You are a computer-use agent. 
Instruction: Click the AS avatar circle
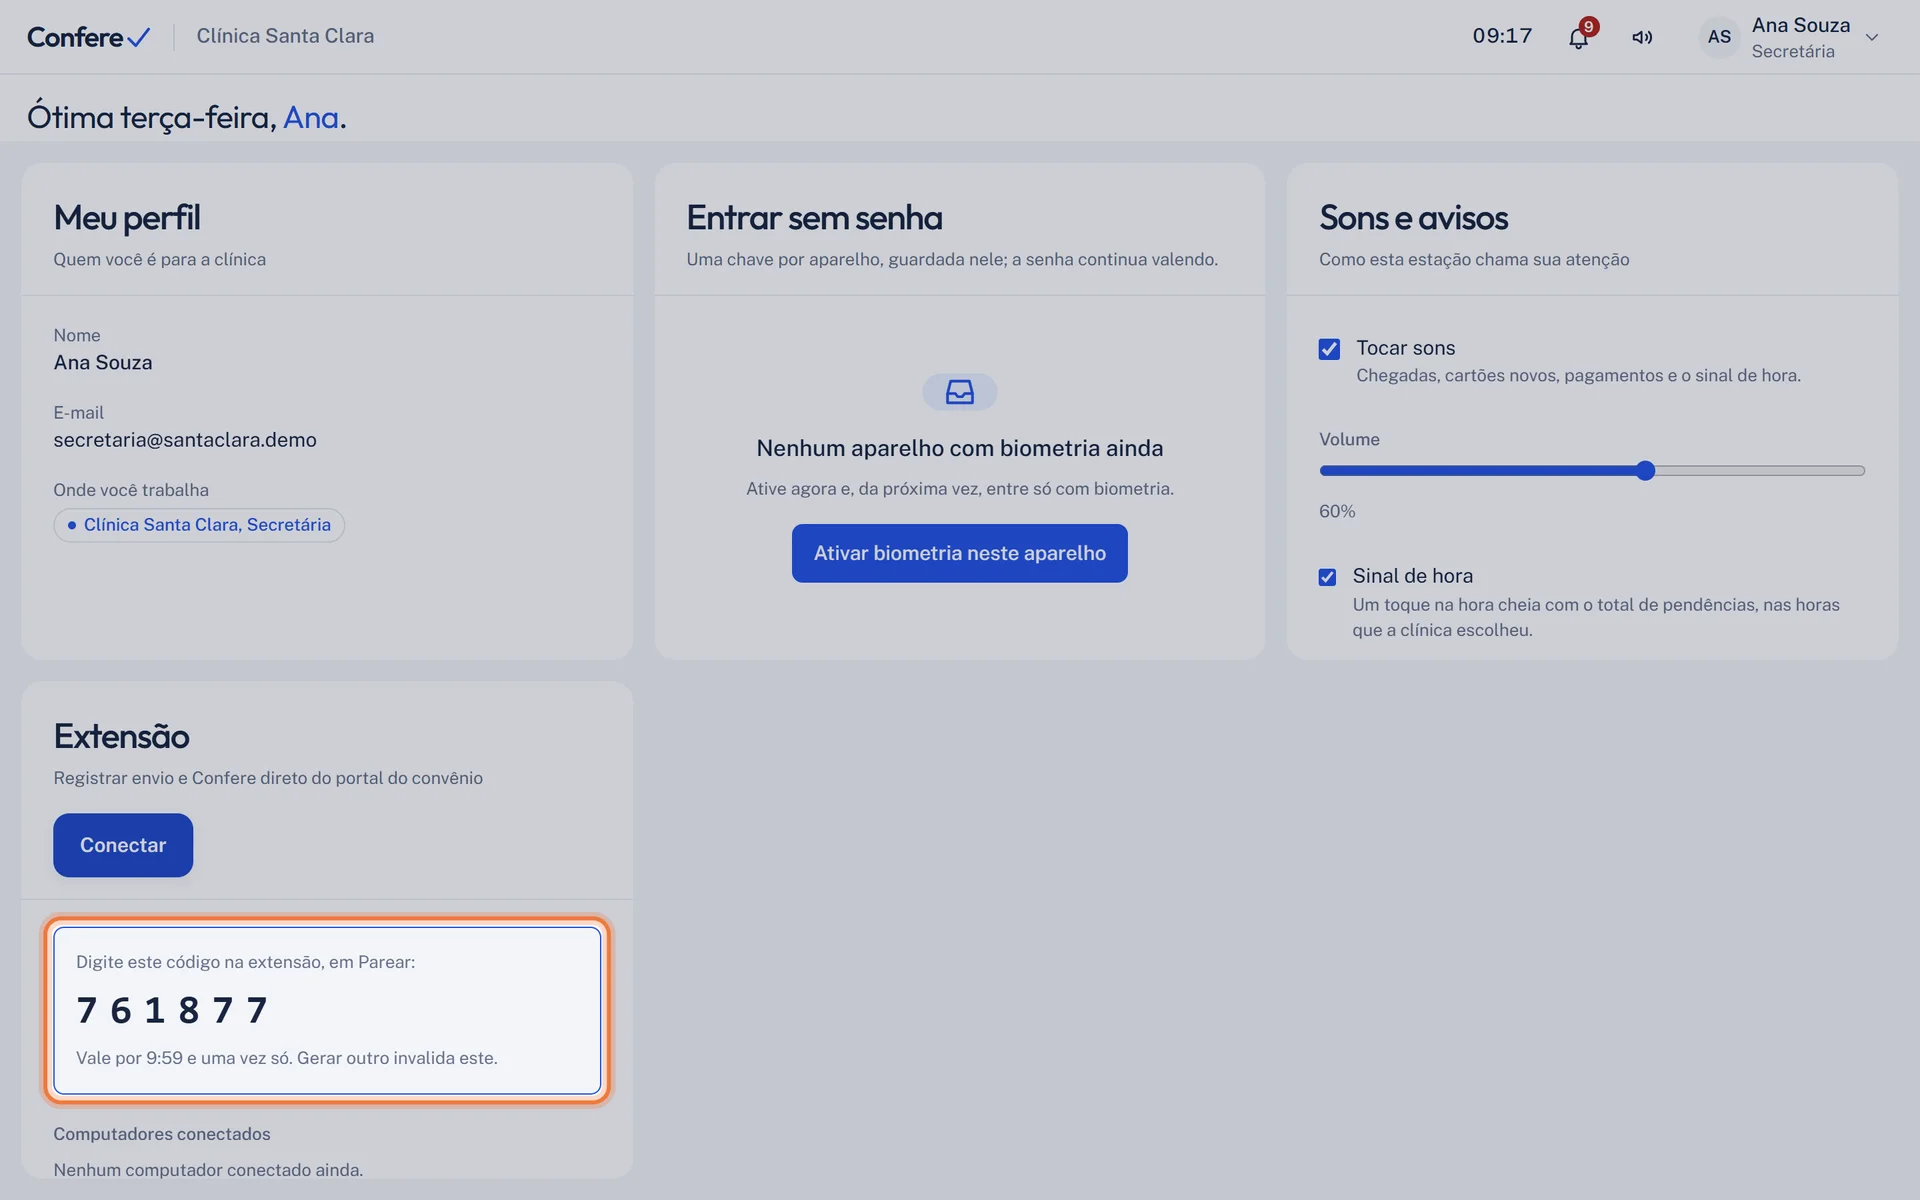point(1719,37)
